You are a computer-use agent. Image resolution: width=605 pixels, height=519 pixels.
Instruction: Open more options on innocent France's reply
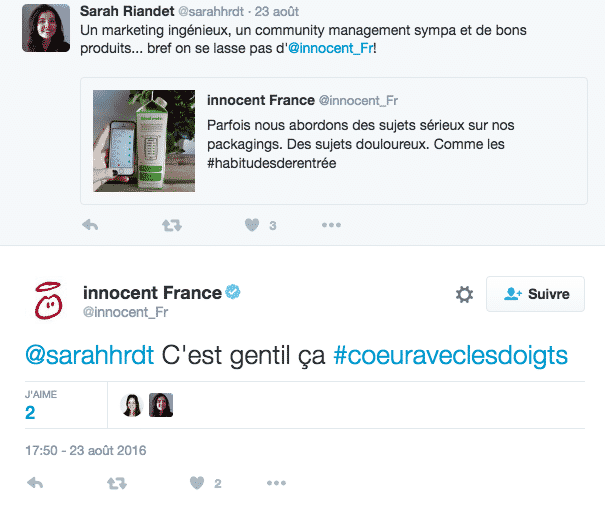(276, 483)
